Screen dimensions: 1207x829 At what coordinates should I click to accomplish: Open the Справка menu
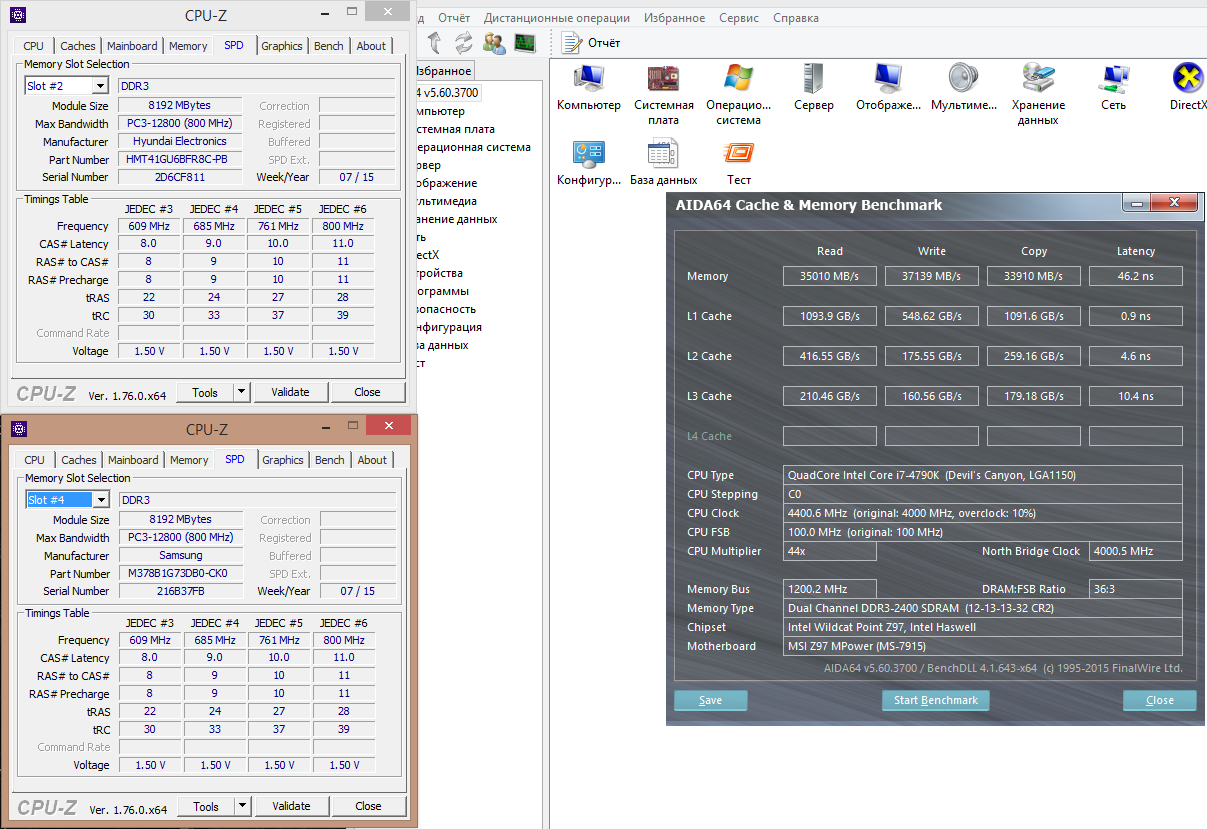(796, 18)
